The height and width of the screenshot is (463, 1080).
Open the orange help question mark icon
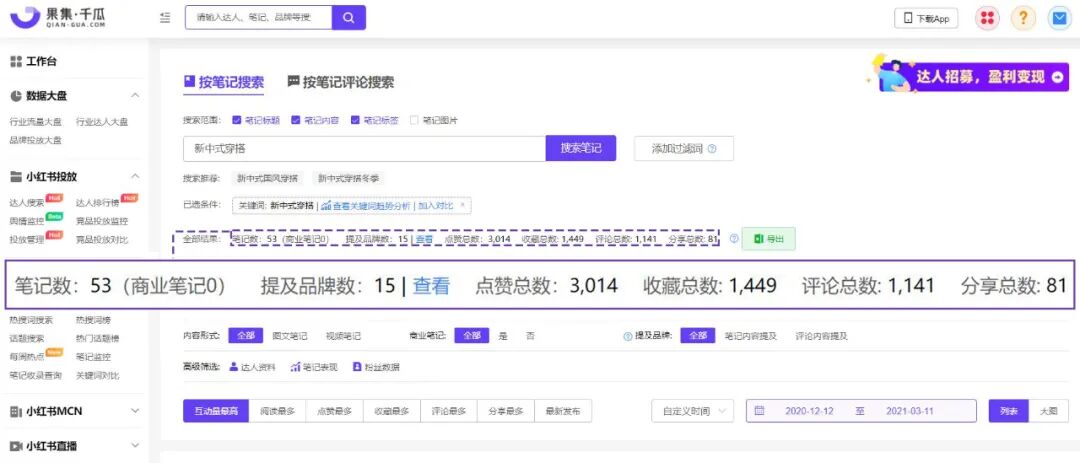1024,19
